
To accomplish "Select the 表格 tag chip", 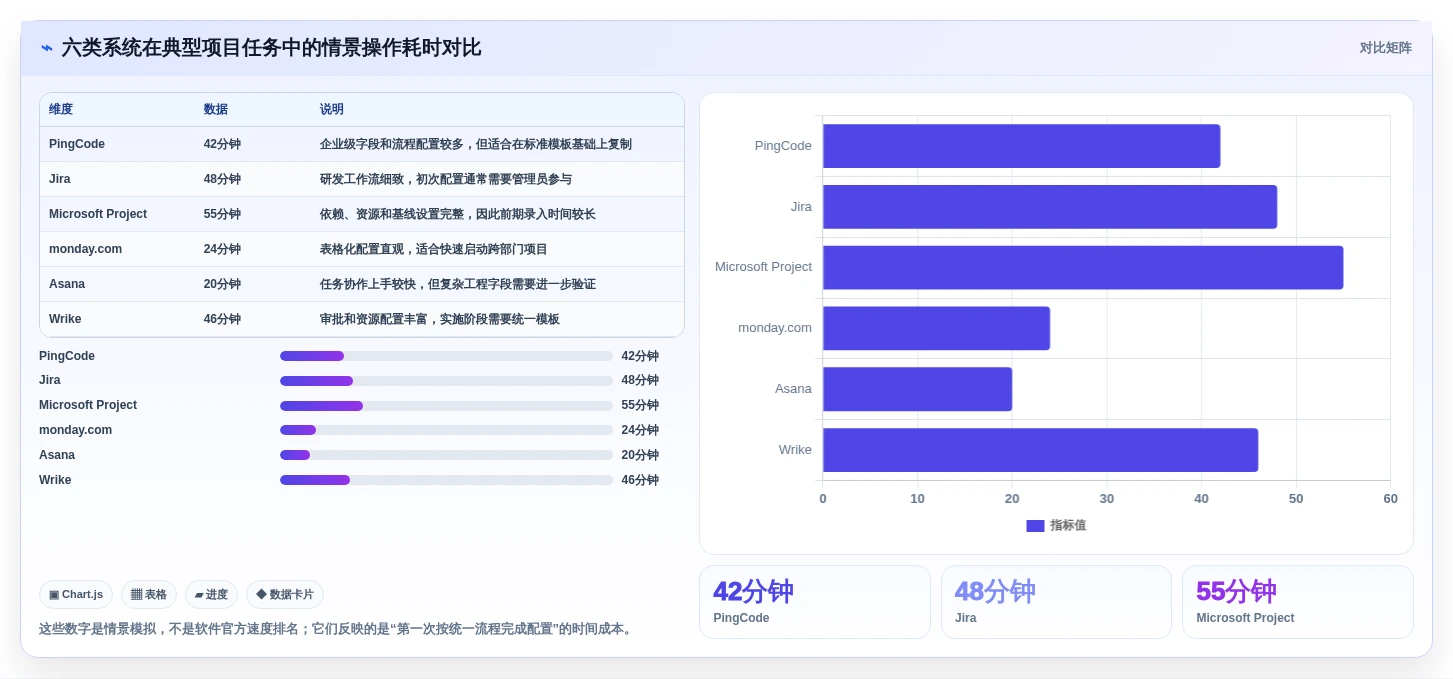I will (149, 594).
